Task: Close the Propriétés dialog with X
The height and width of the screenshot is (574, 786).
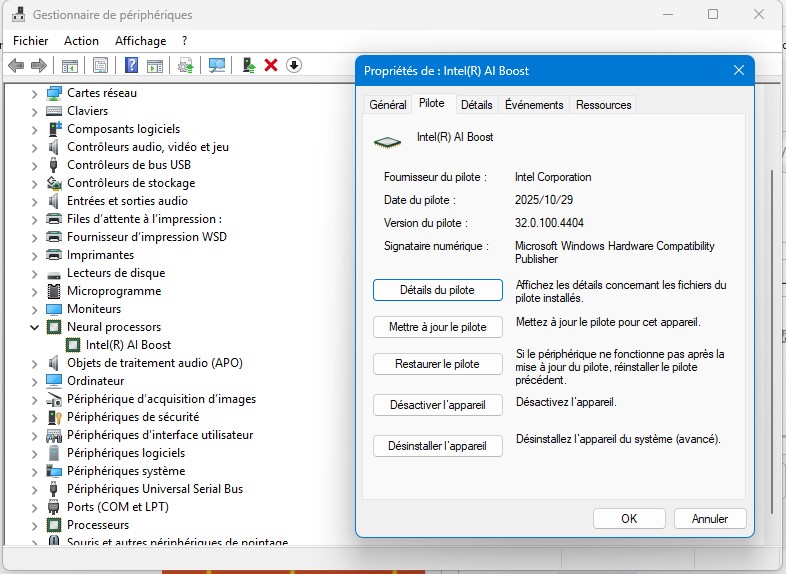Action: pos(739,71)
